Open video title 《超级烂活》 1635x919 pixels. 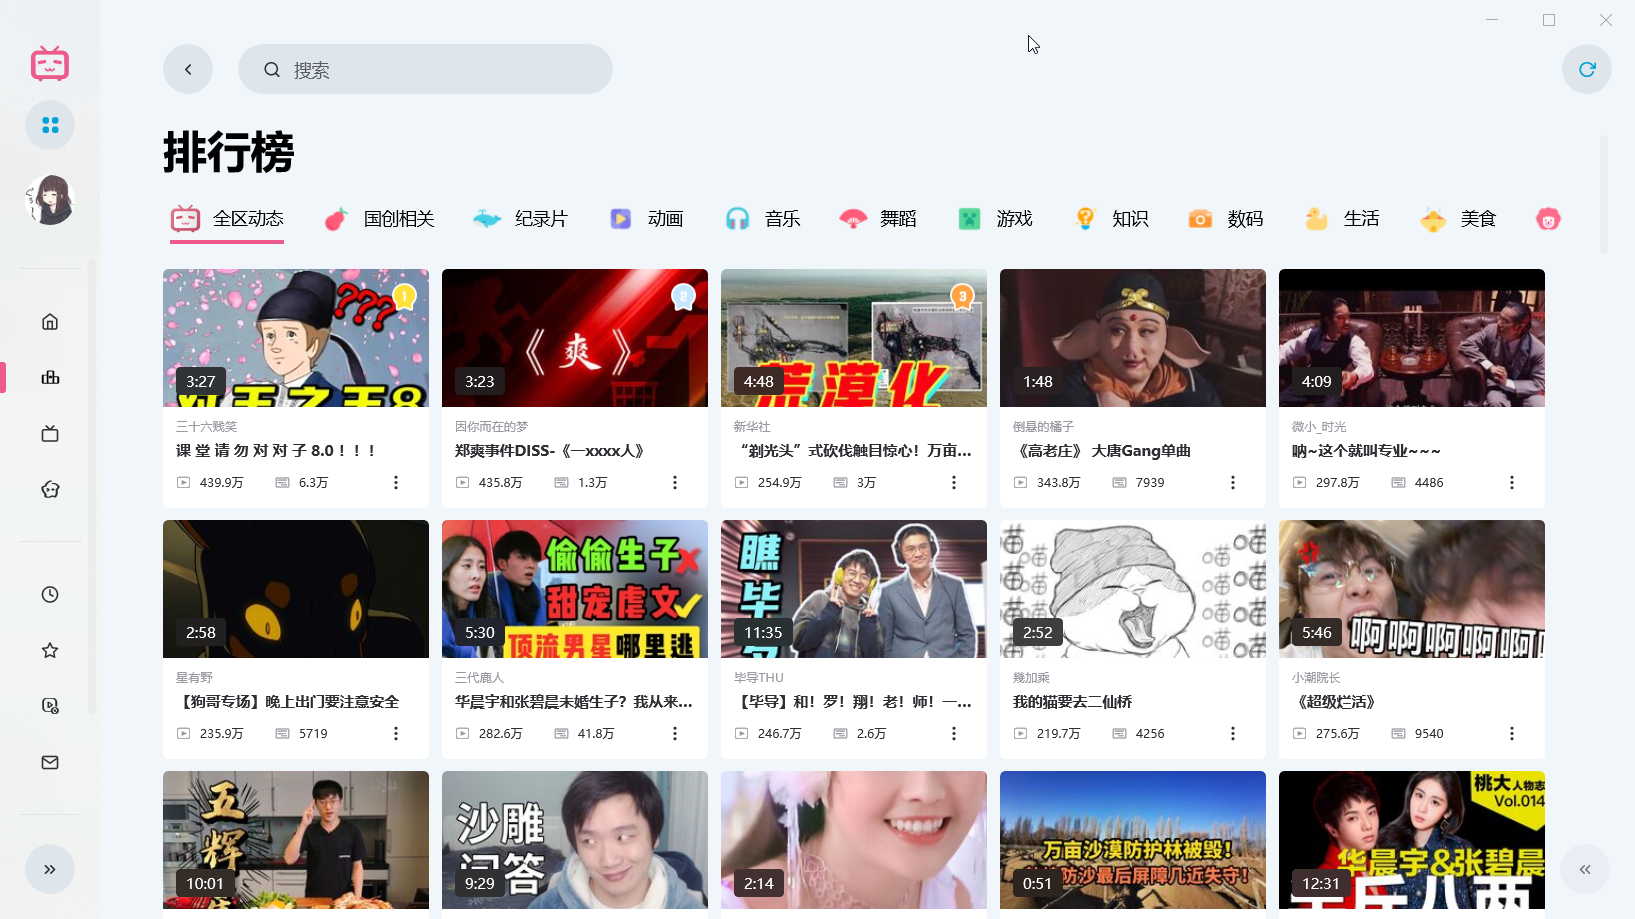pos(1334,702)
